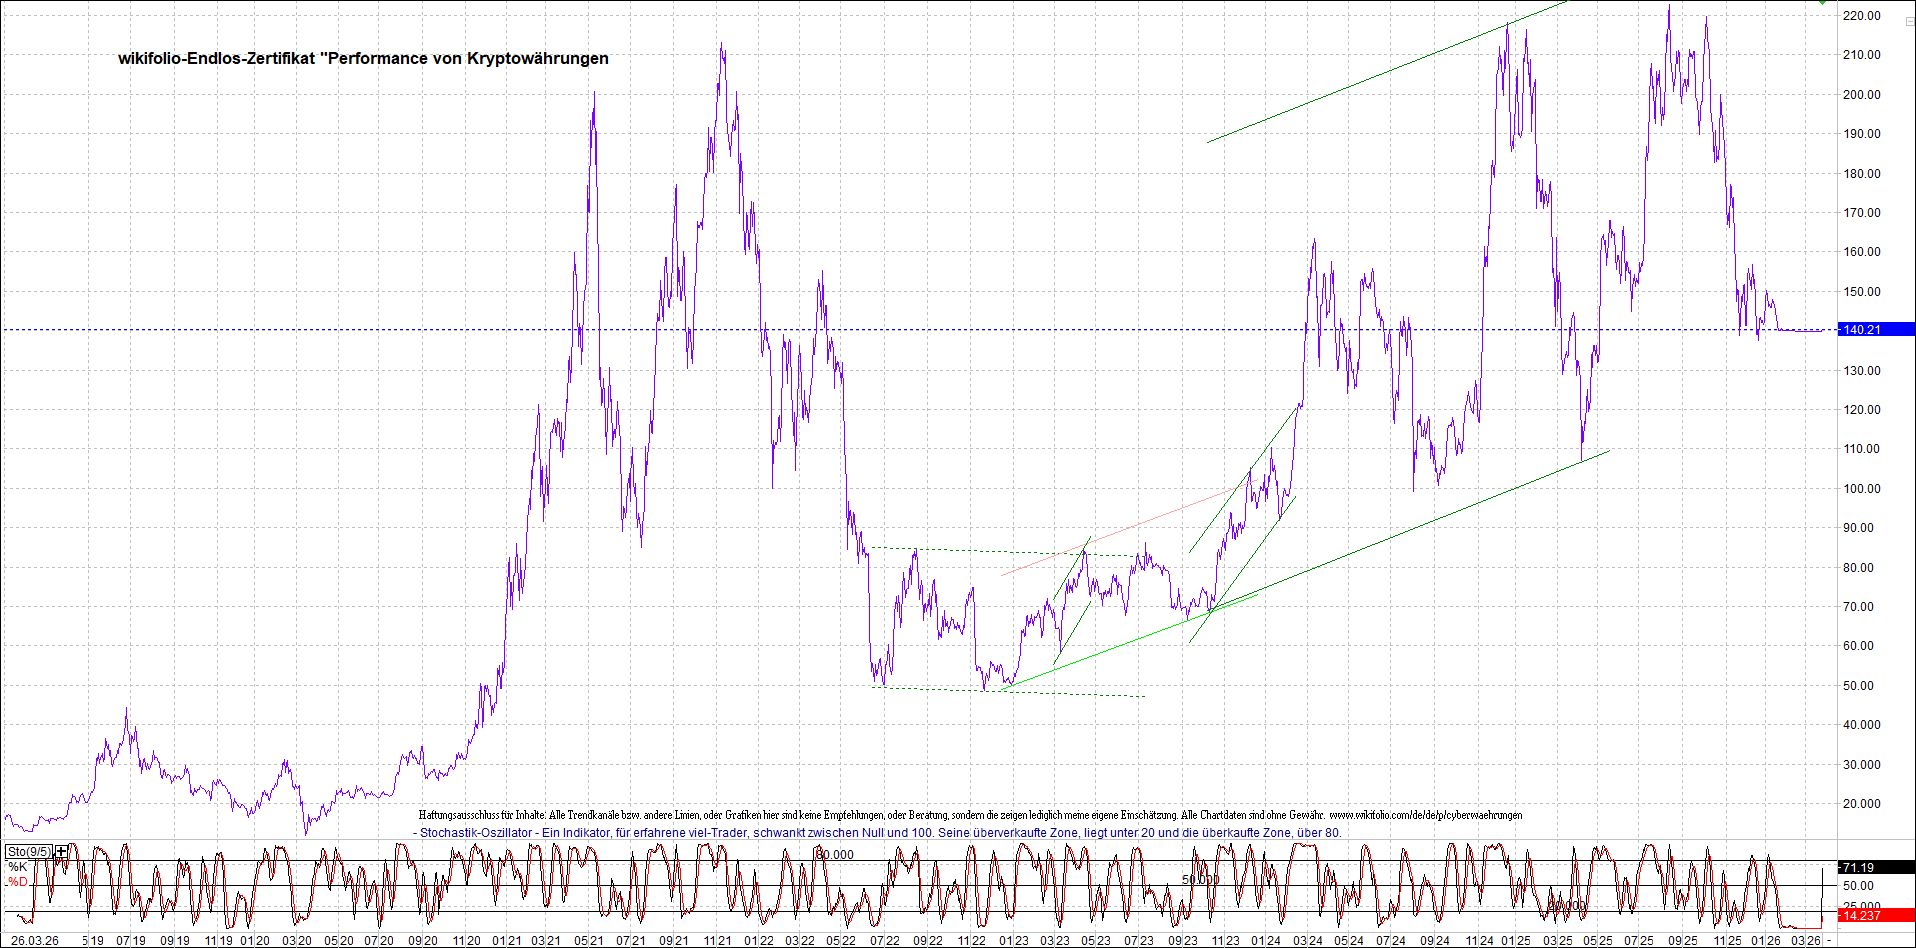
Task: Click the 01|24 time axis label
Action: point(1266,940)
